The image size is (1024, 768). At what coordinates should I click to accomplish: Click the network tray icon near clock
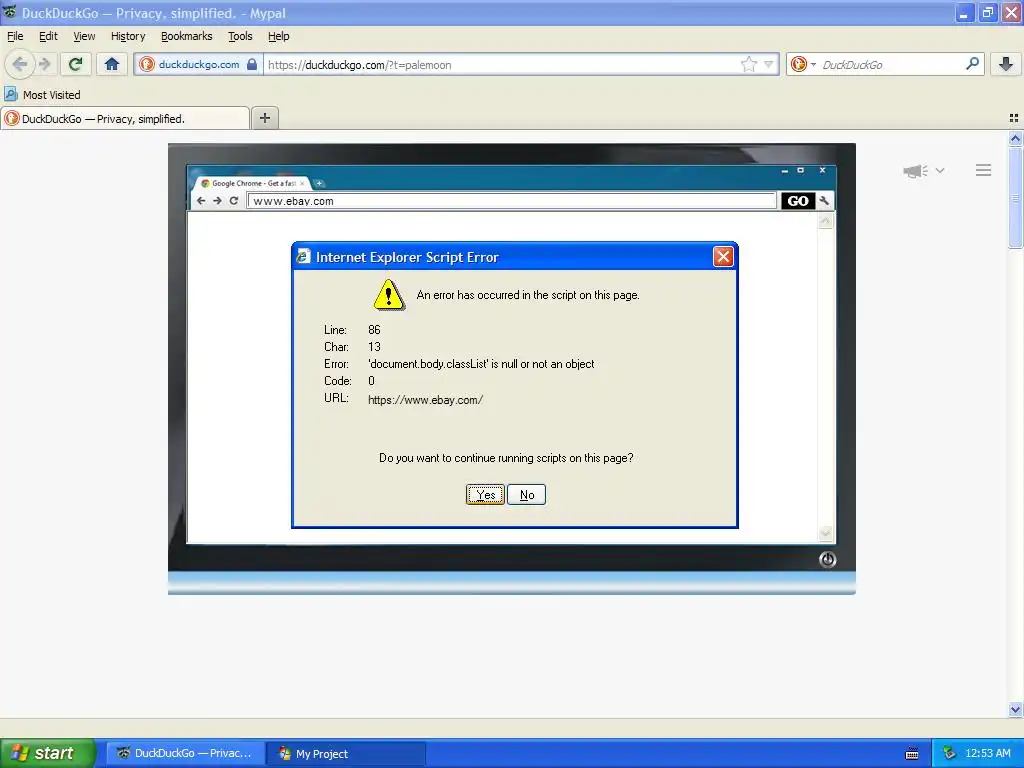point(950,754)
